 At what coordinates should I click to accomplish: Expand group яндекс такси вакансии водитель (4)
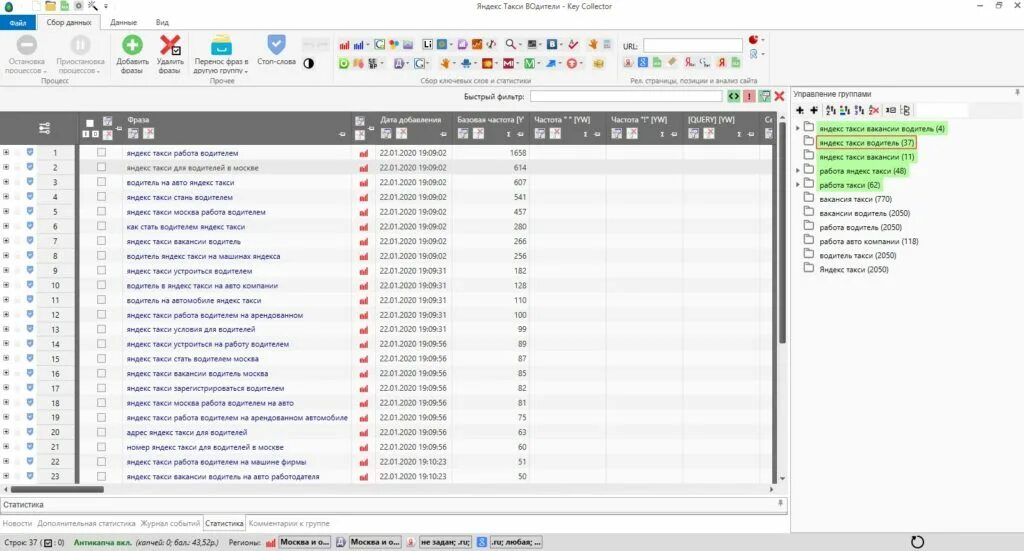pos(798,129)
